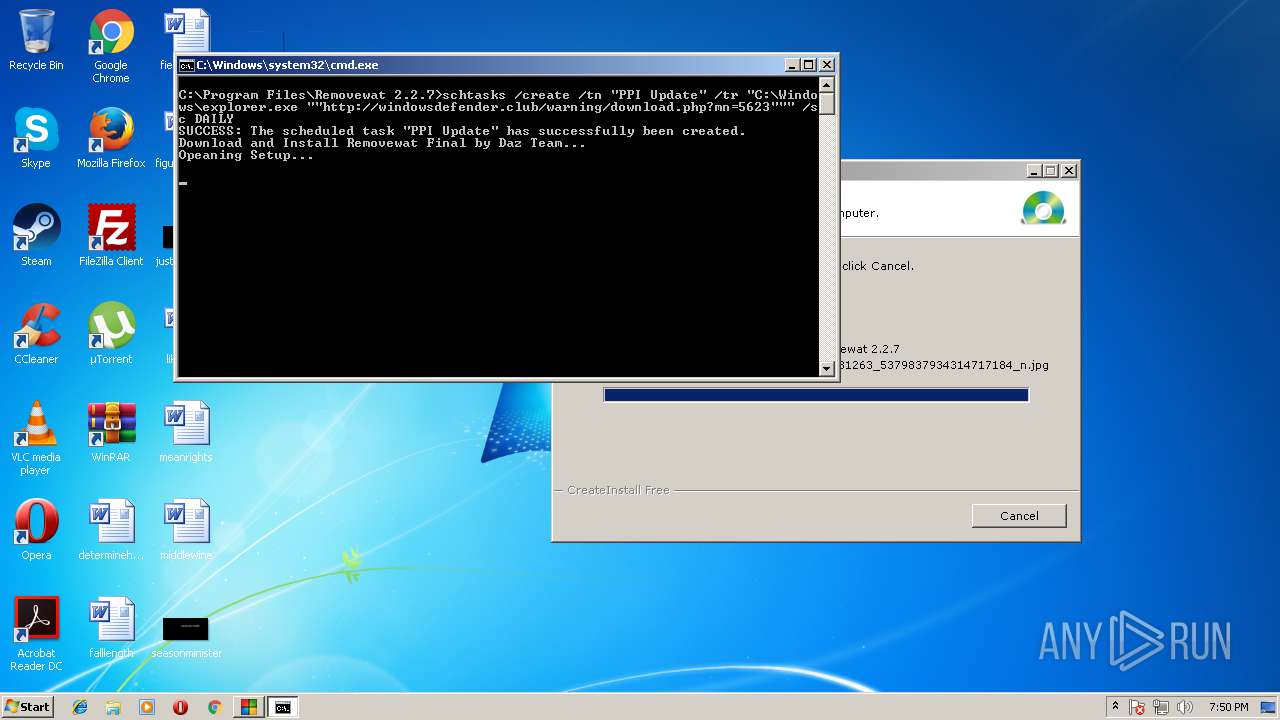Open network status tray icon
Viewport: 1280px width, 720px height.
click(1161, 707)
